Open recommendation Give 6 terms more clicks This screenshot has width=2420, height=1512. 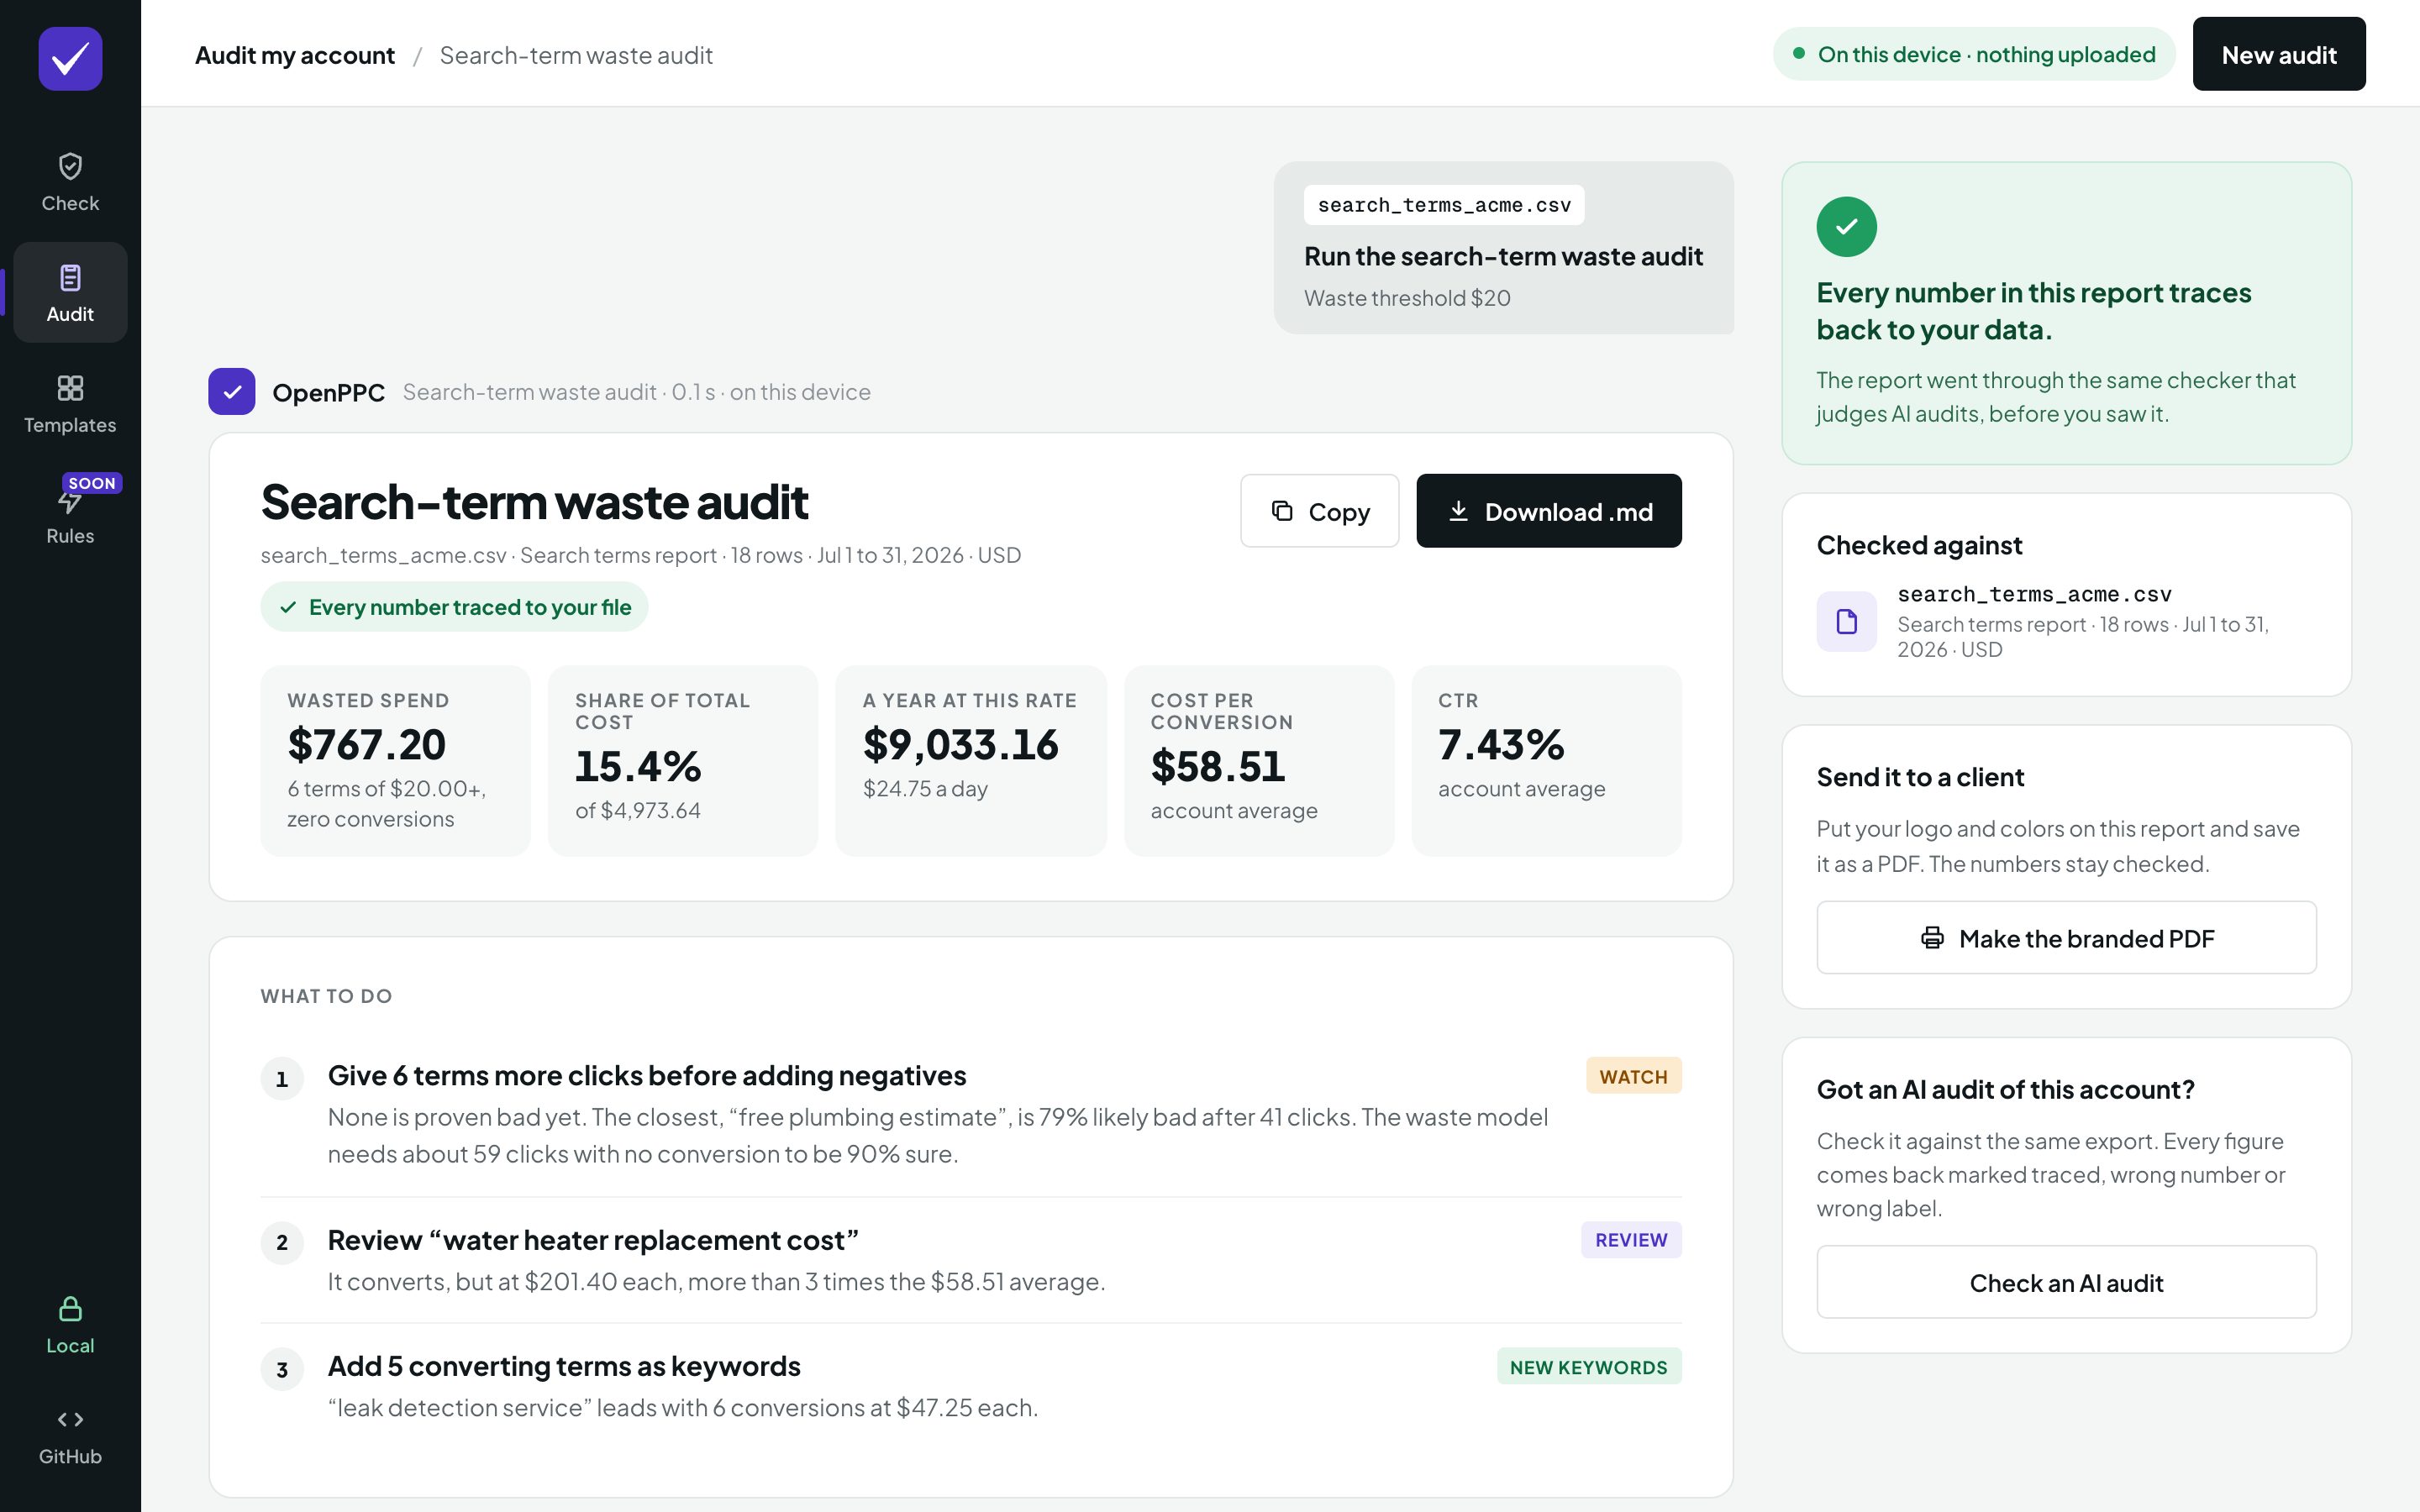point(970,1113)
